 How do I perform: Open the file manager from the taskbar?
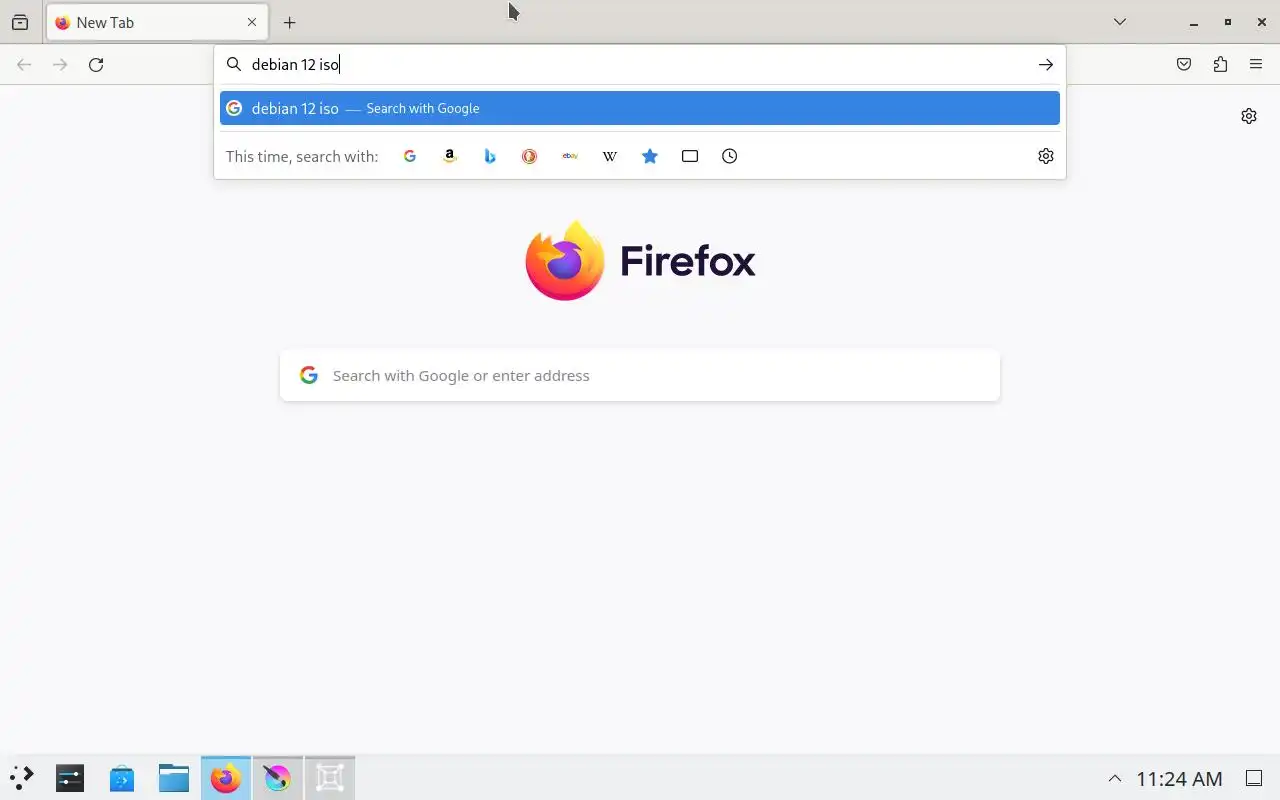tap(174, 777)
